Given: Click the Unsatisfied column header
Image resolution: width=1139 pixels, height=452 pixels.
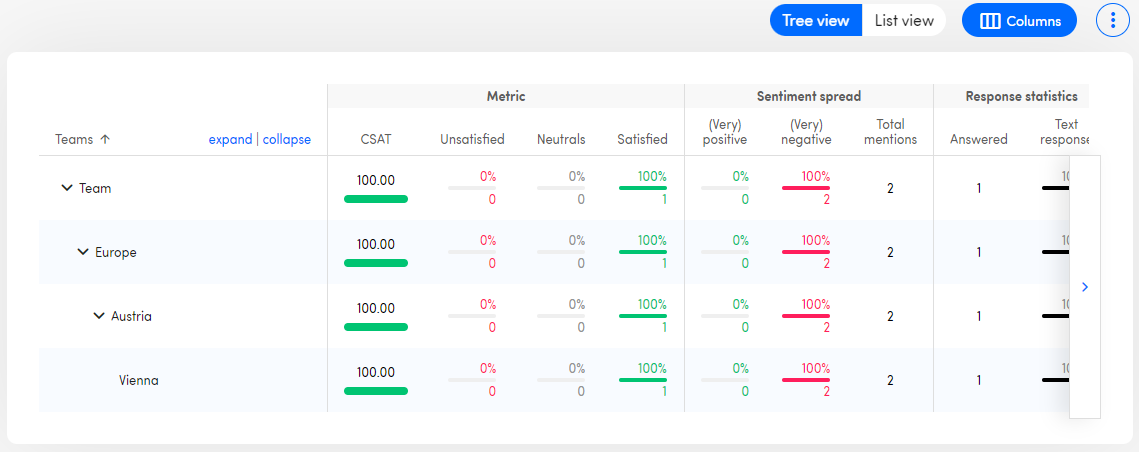Looking at the screenshot, I should [472, 140].
